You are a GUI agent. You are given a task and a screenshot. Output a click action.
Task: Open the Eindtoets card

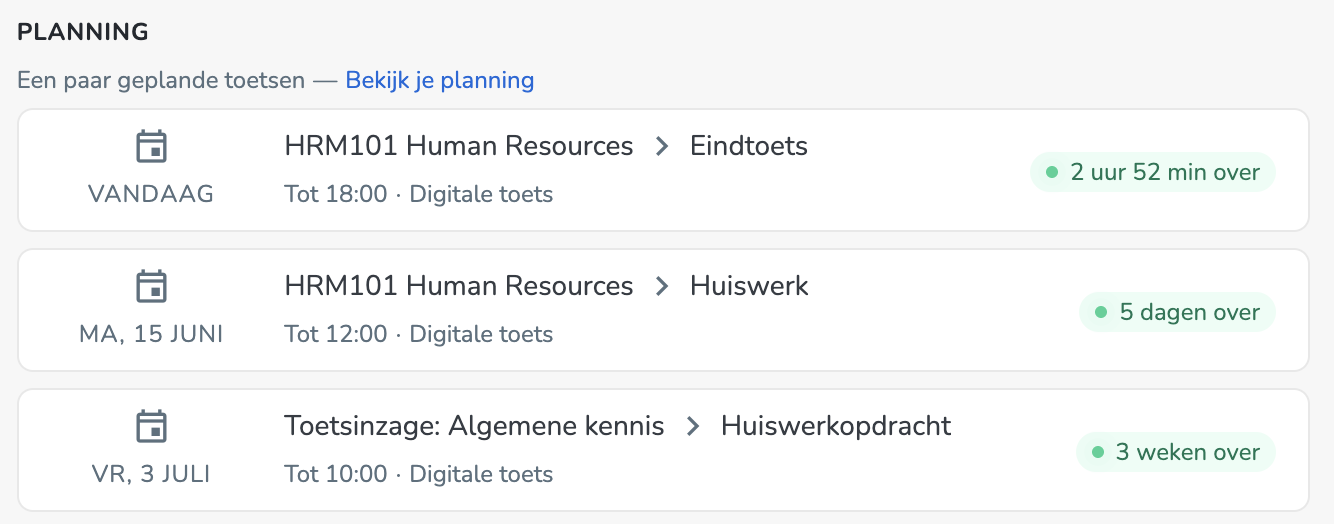click(663, 170)
